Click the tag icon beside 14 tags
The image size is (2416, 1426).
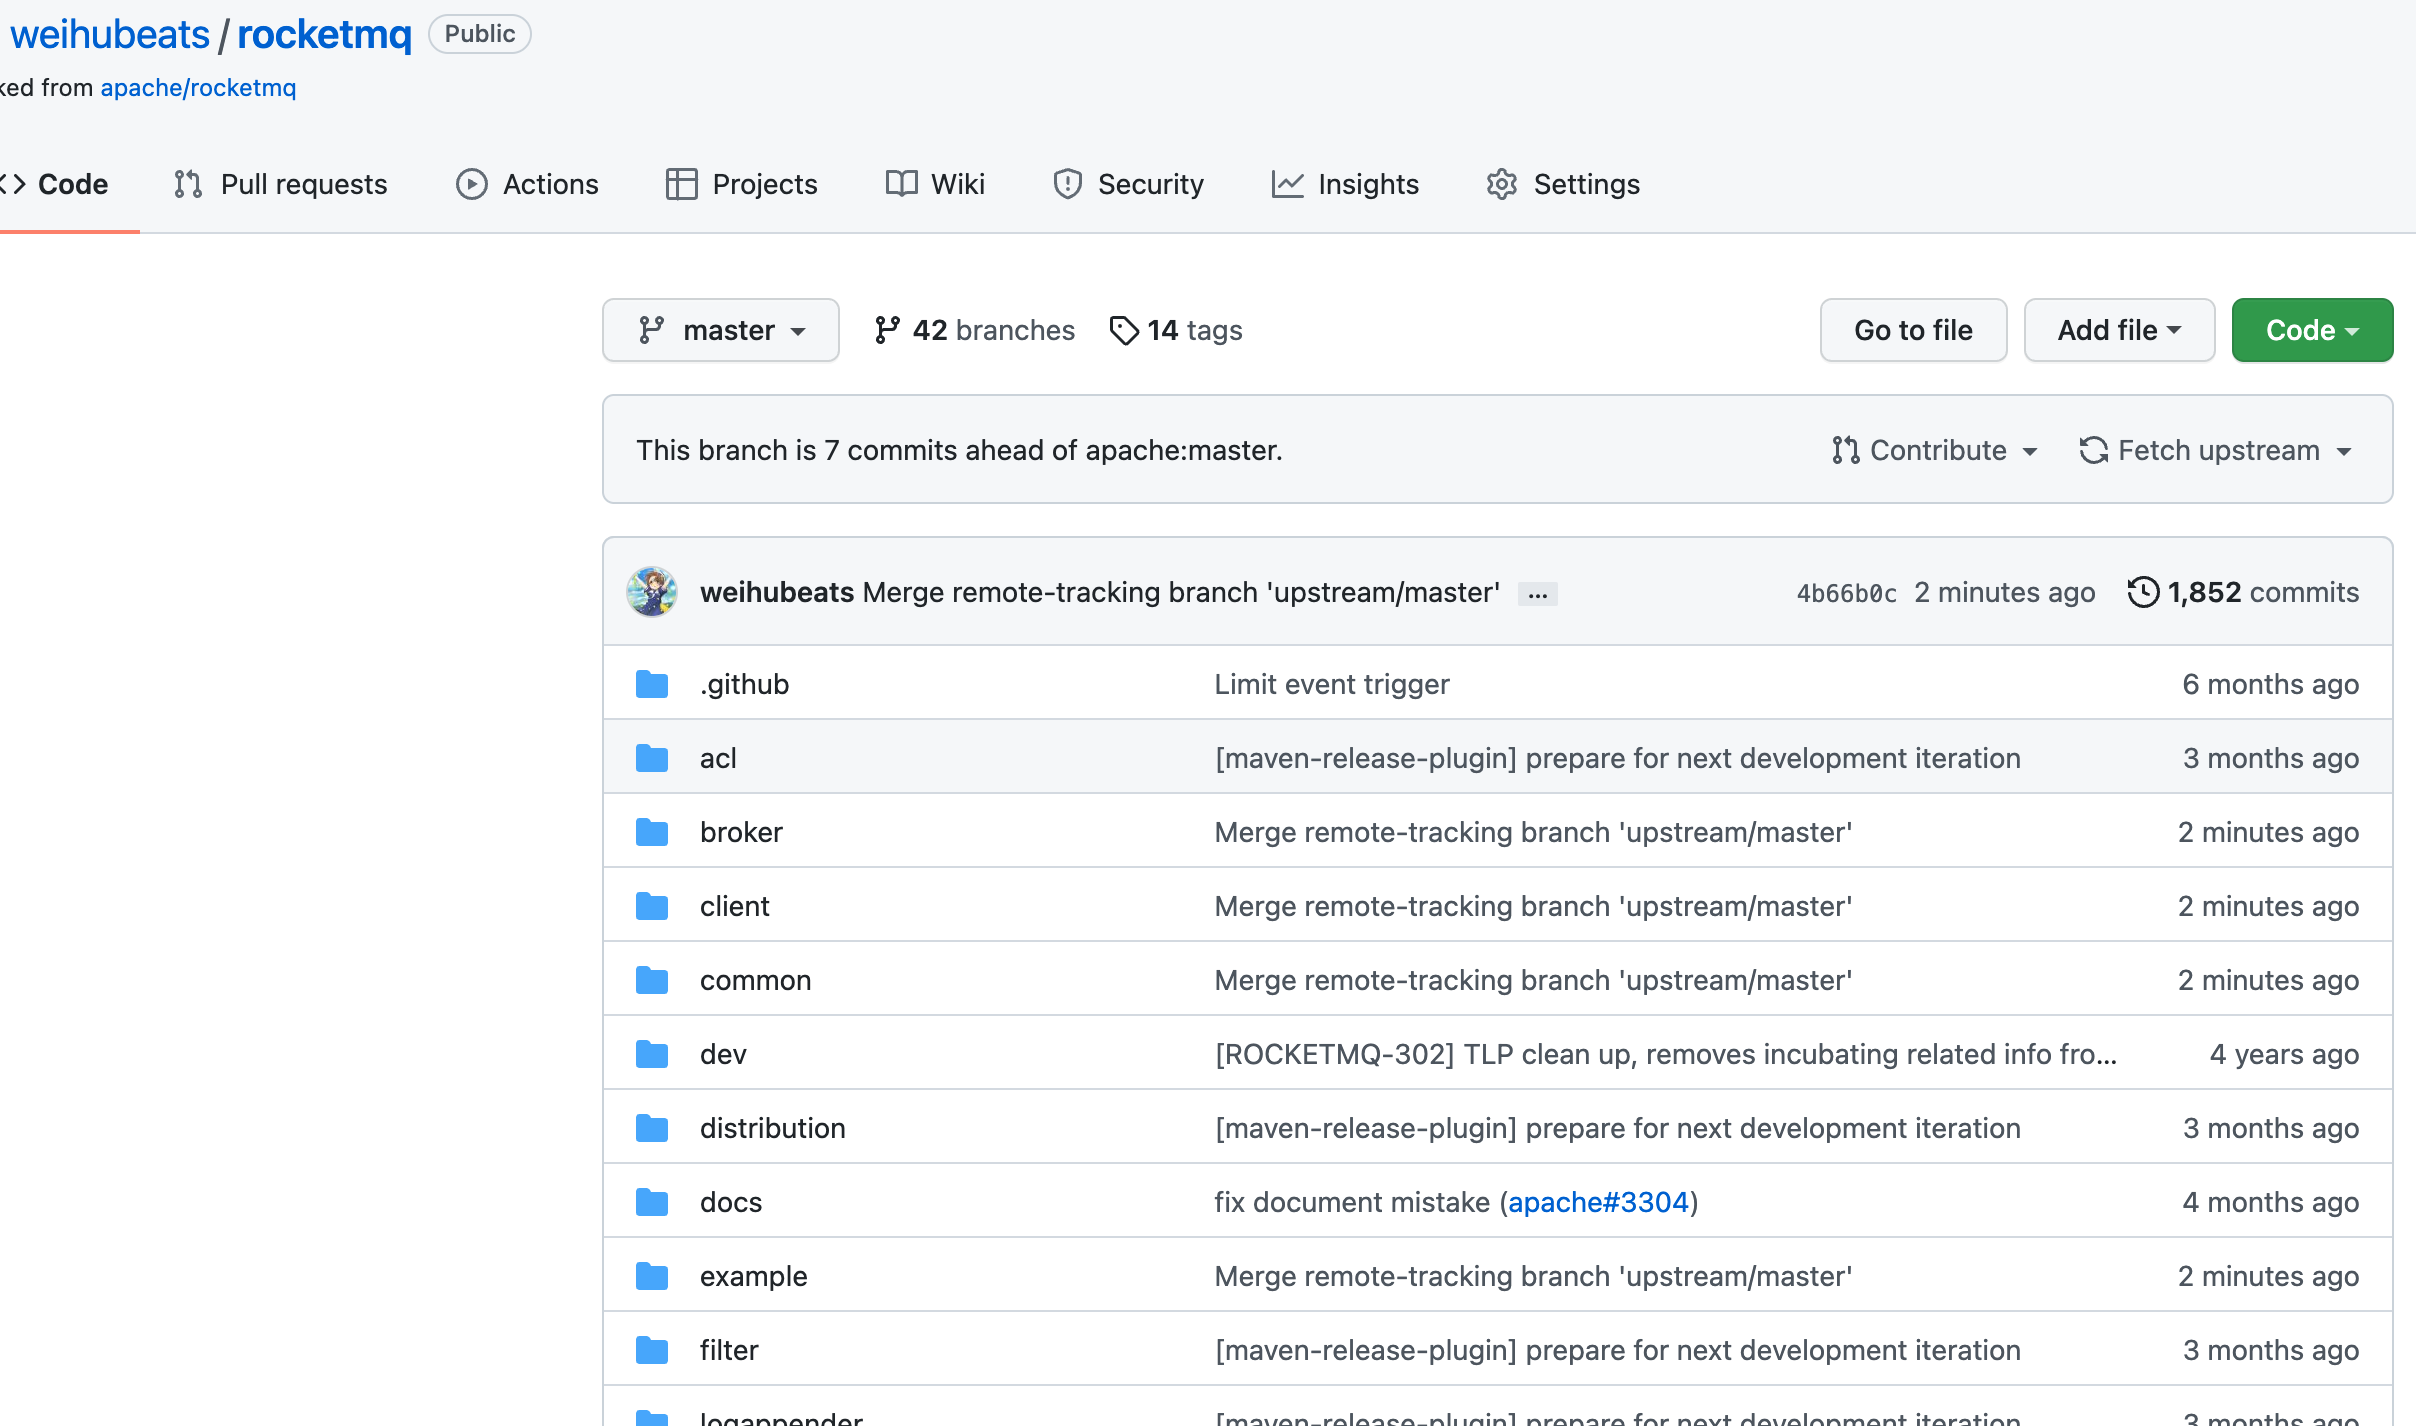coord(1124,330)
